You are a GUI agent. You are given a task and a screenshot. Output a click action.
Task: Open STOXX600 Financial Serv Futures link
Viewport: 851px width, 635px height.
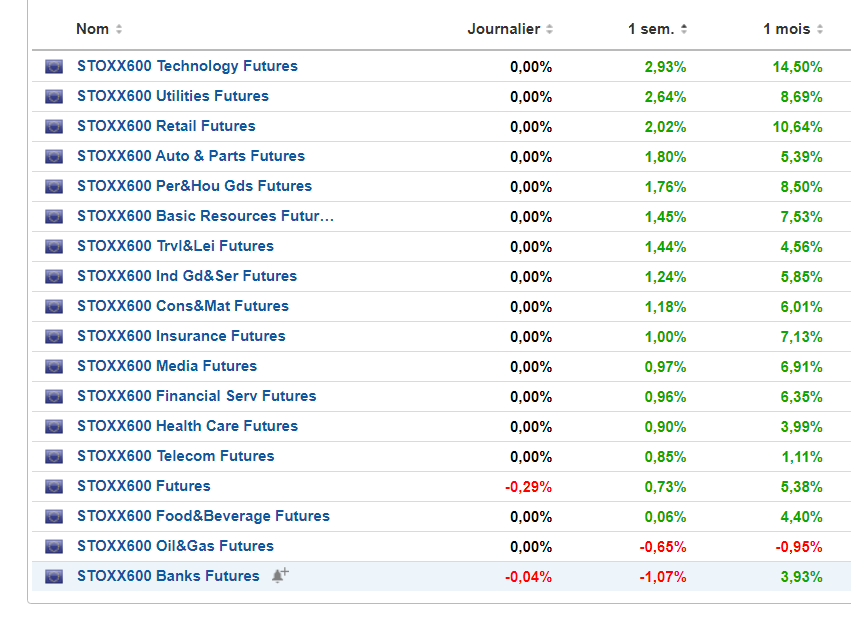[x=196, y=396]
